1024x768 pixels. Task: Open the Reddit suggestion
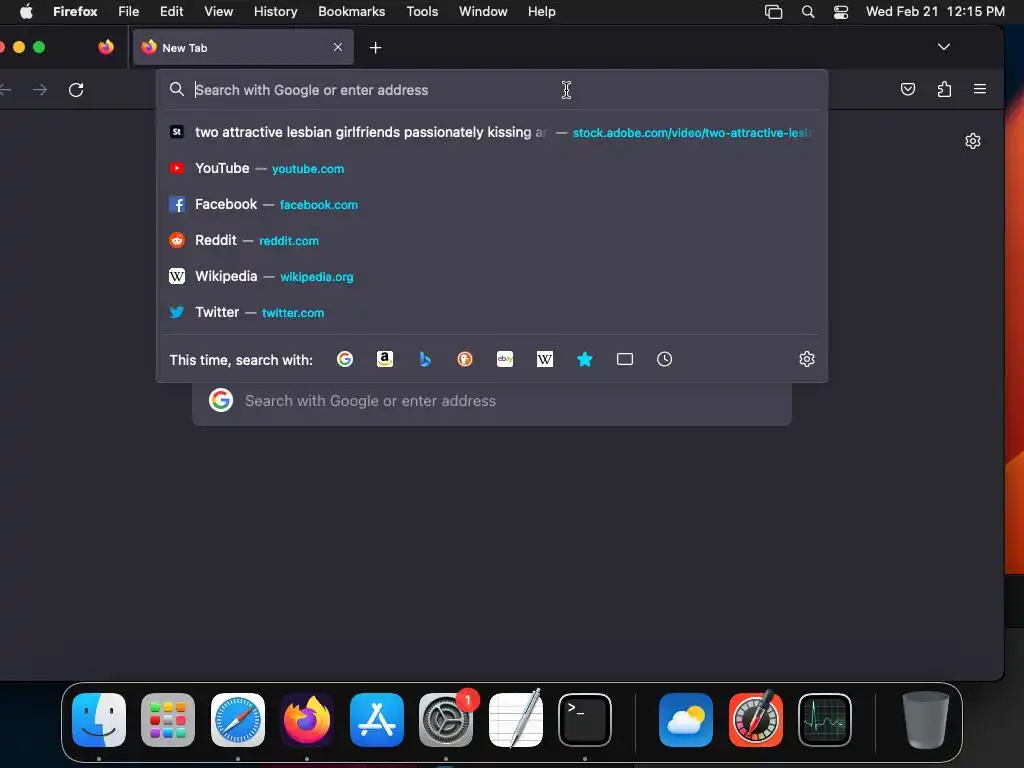click(492, 240)
